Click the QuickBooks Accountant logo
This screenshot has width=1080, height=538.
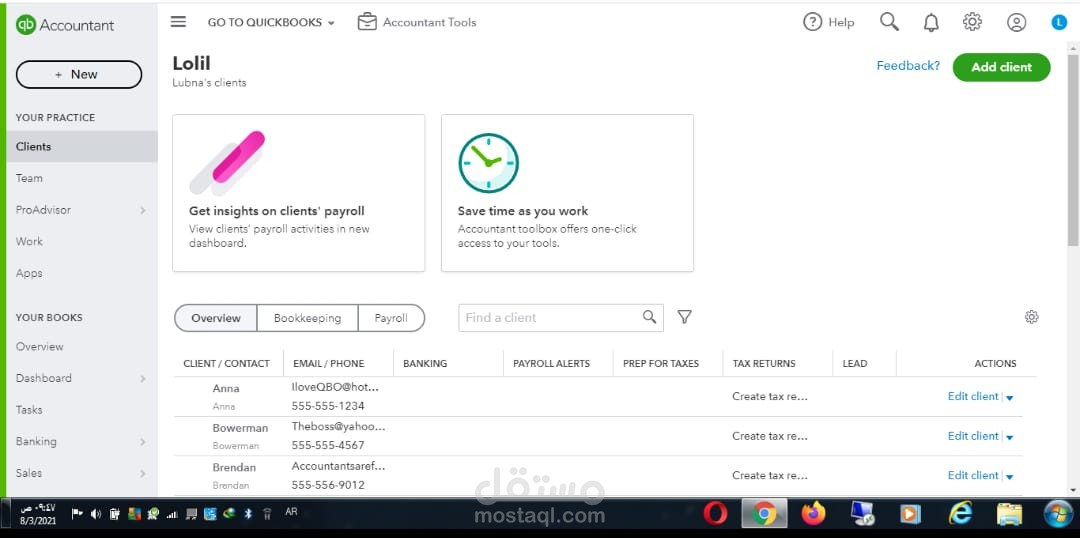pos(65,25)
